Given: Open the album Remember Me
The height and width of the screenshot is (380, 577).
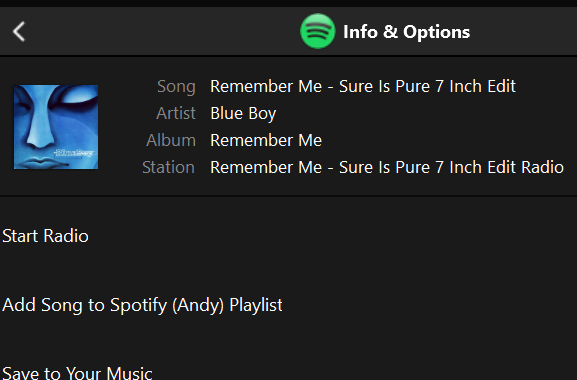Looking at the screenshot, I should click(x=266, y=140).
